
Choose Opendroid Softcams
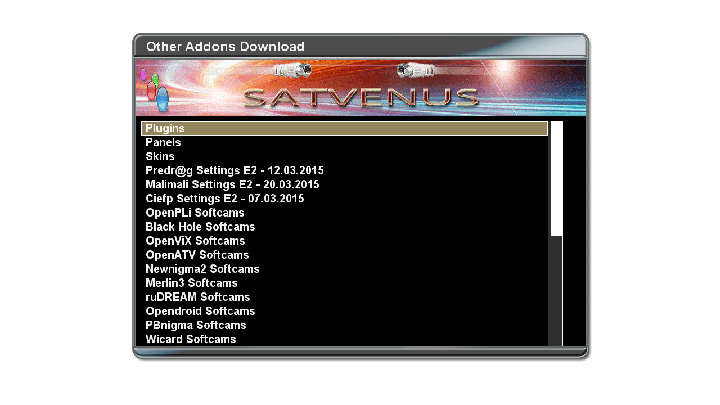344,311
